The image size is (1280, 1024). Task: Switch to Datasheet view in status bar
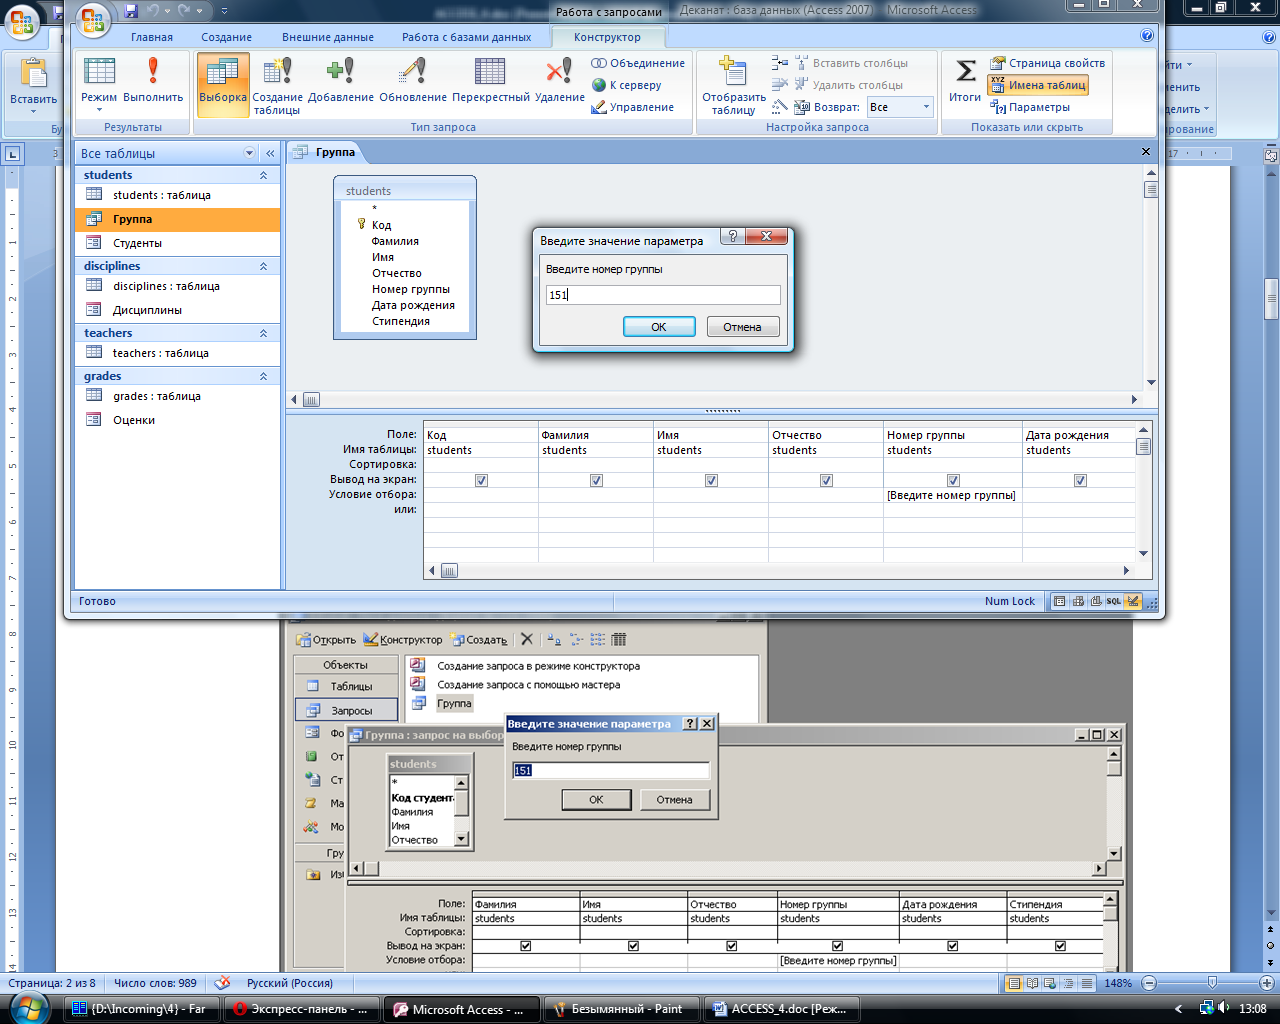pyautogui.click(x=1059, y=601)
